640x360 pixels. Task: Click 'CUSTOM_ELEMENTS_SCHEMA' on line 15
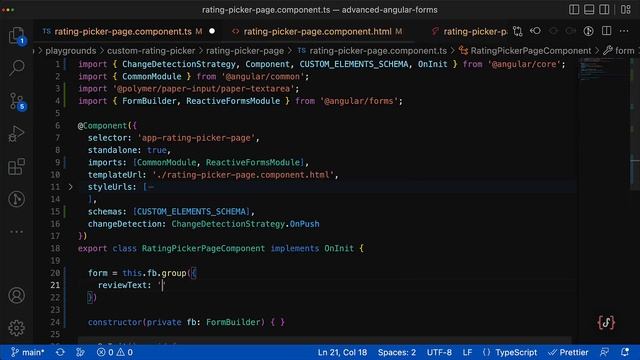191,211
